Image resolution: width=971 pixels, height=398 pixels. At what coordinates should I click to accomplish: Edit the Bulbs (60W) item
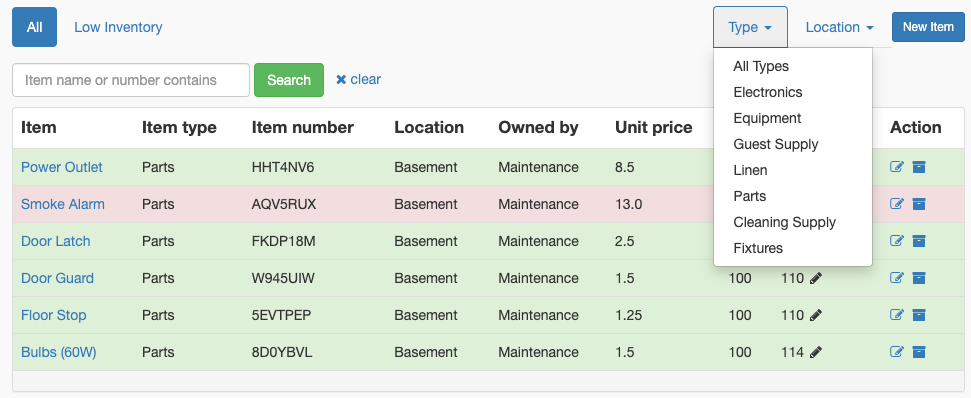897,352
